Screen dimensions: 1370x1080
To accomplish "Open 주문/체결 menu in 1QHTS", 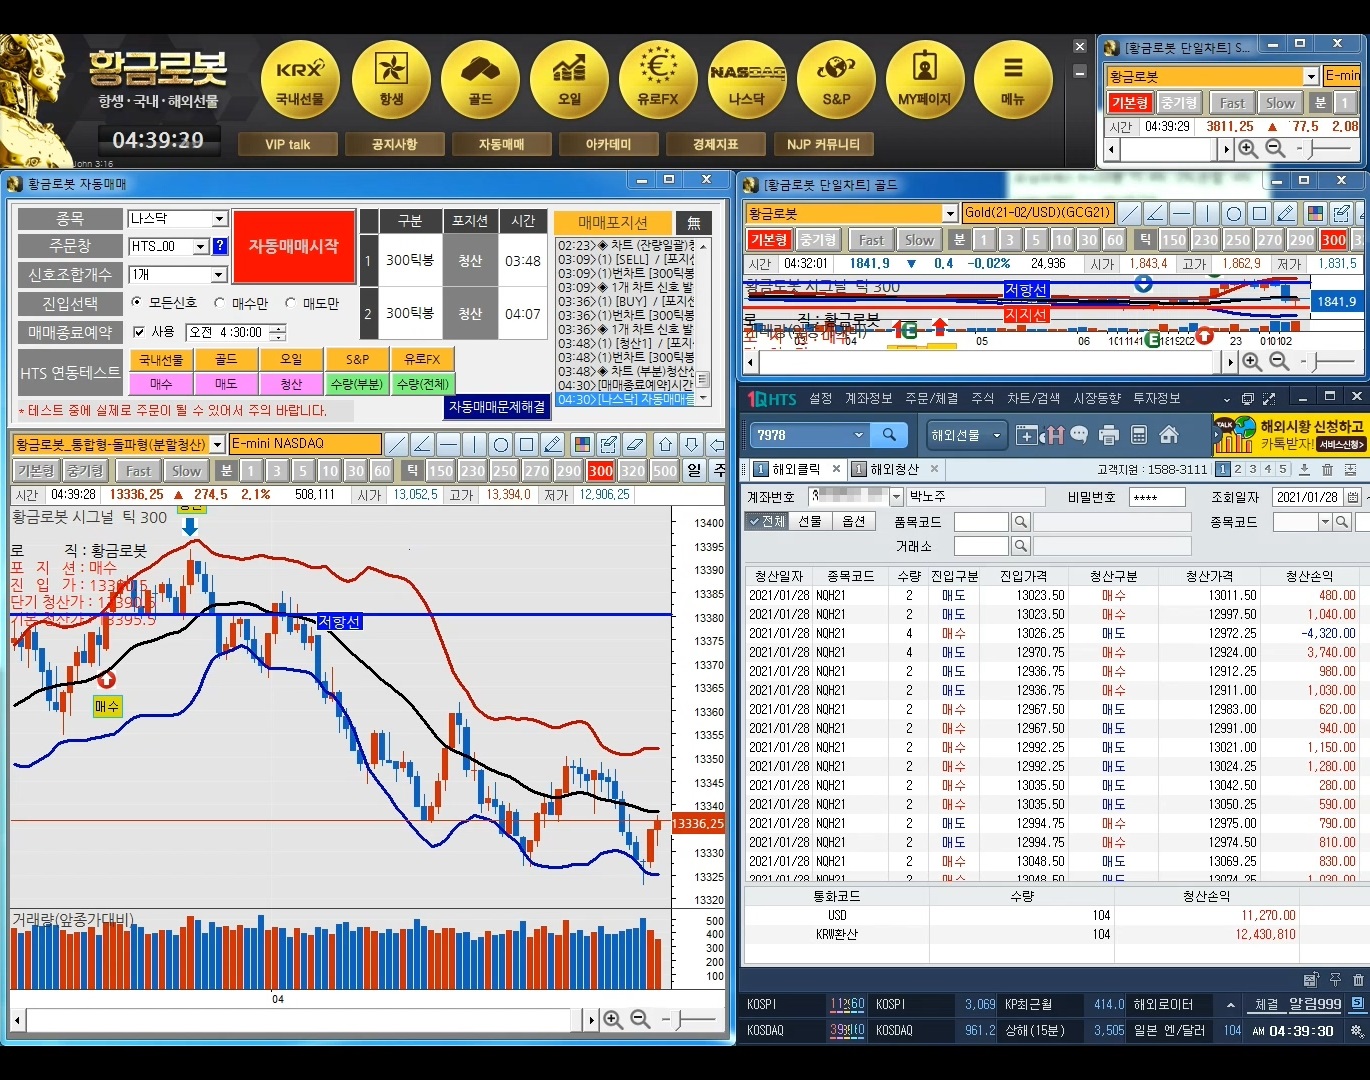I will (x=932, y=398).
